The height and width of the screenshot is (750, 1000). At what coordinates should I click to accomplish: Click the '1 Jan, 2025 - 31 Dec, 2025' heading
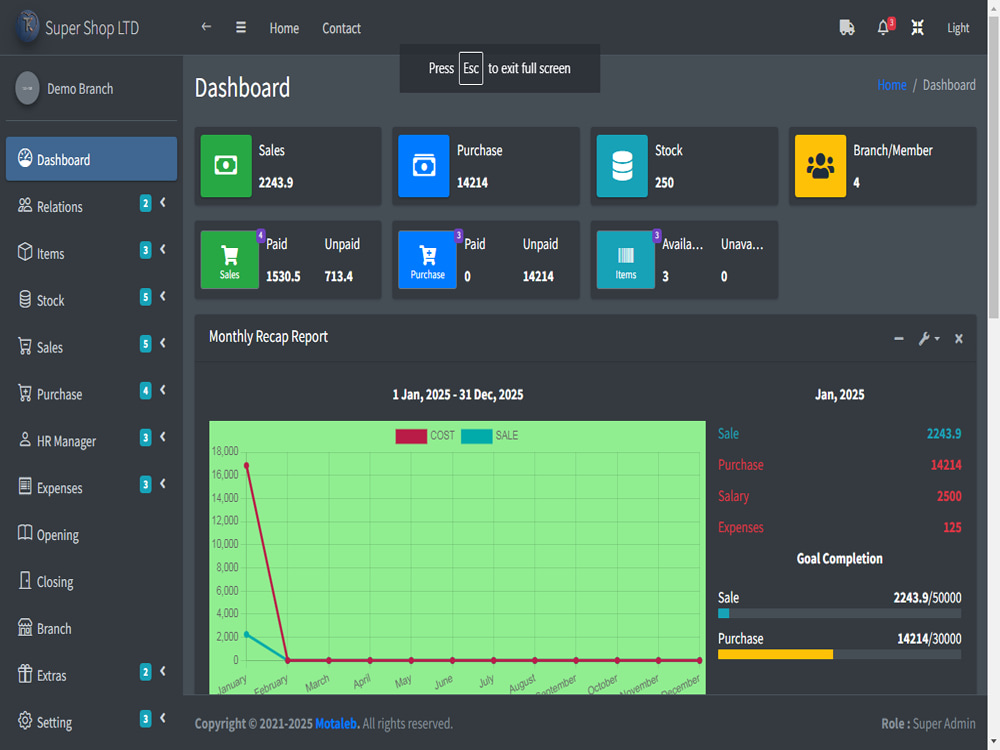tap(458, 395)
